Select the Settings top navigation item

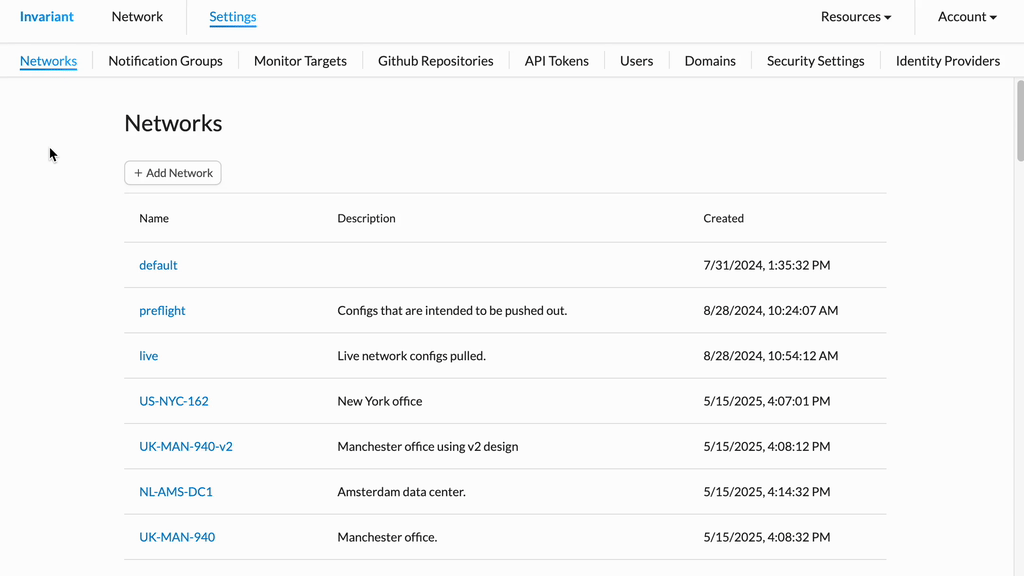click(232, 17)
